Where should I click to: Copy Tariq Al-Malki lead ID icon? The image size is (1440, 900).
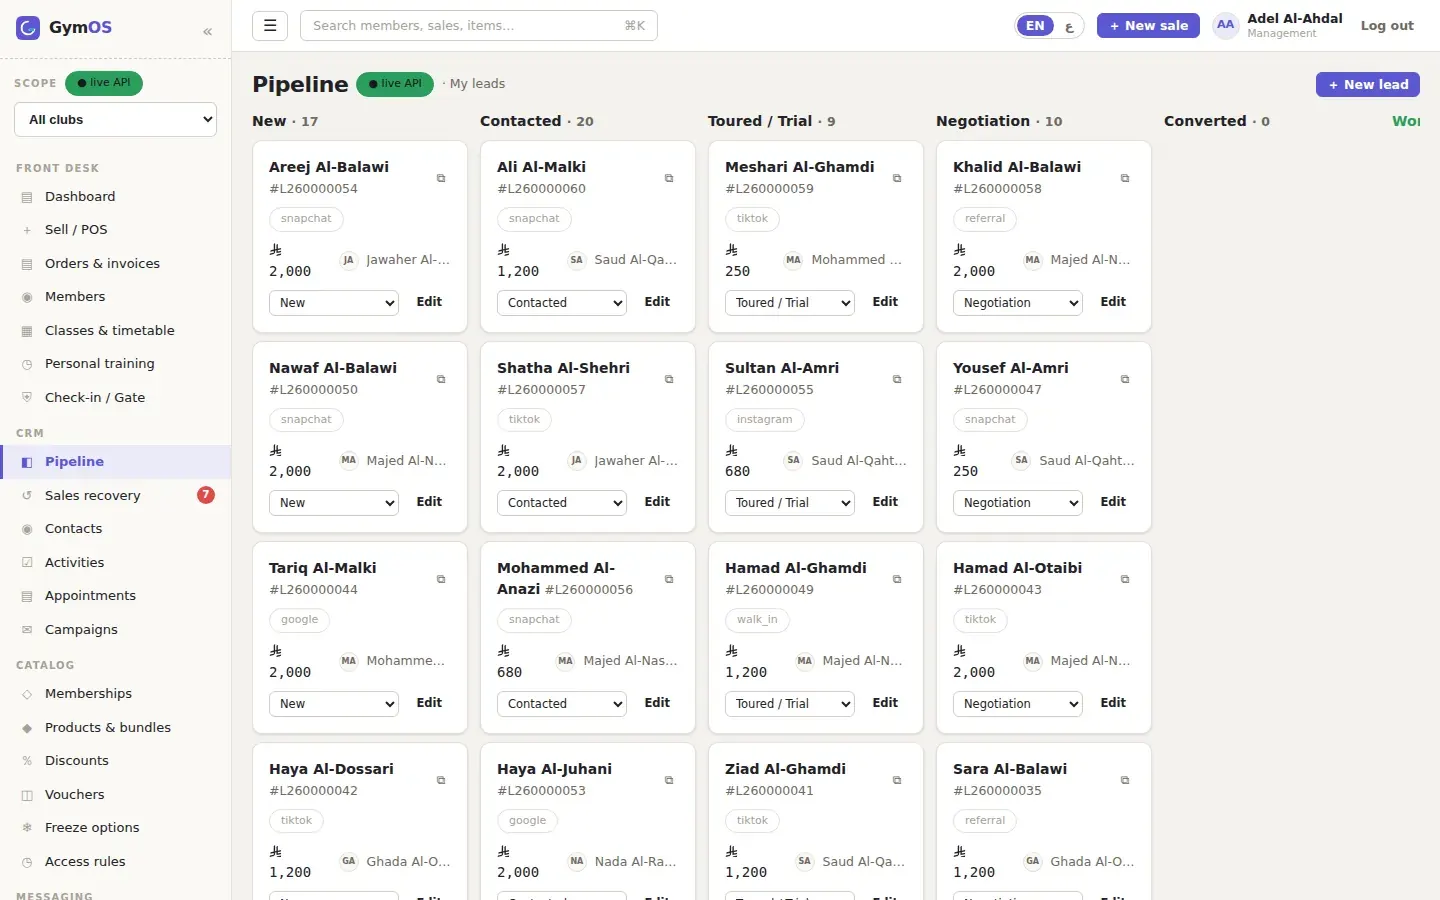(x=441, y=579)
